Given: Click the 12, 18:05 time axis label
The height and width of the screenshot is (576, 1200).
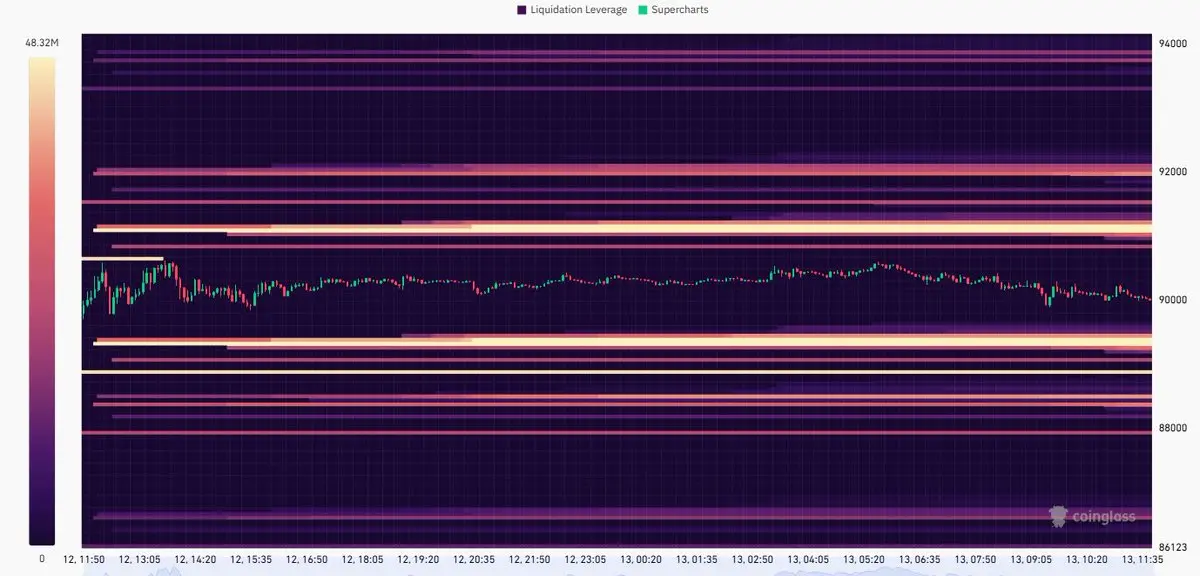Looking at the screenshot, I should point(361,559).
